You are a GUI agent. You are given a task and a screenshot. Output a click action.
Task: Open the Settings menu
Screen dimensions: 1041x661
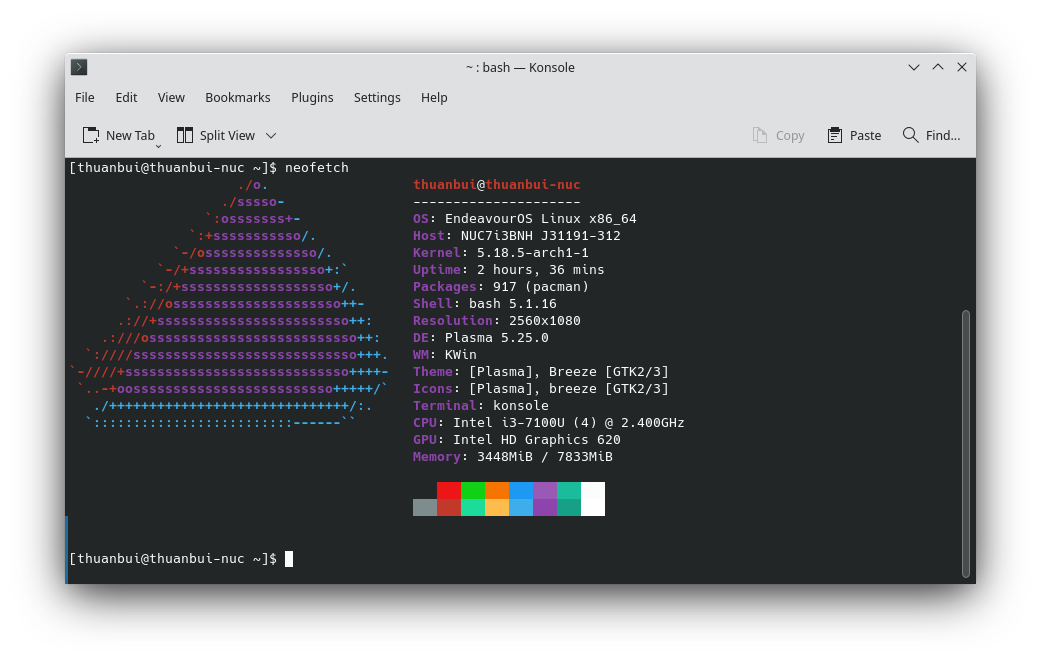coord(377,97)
